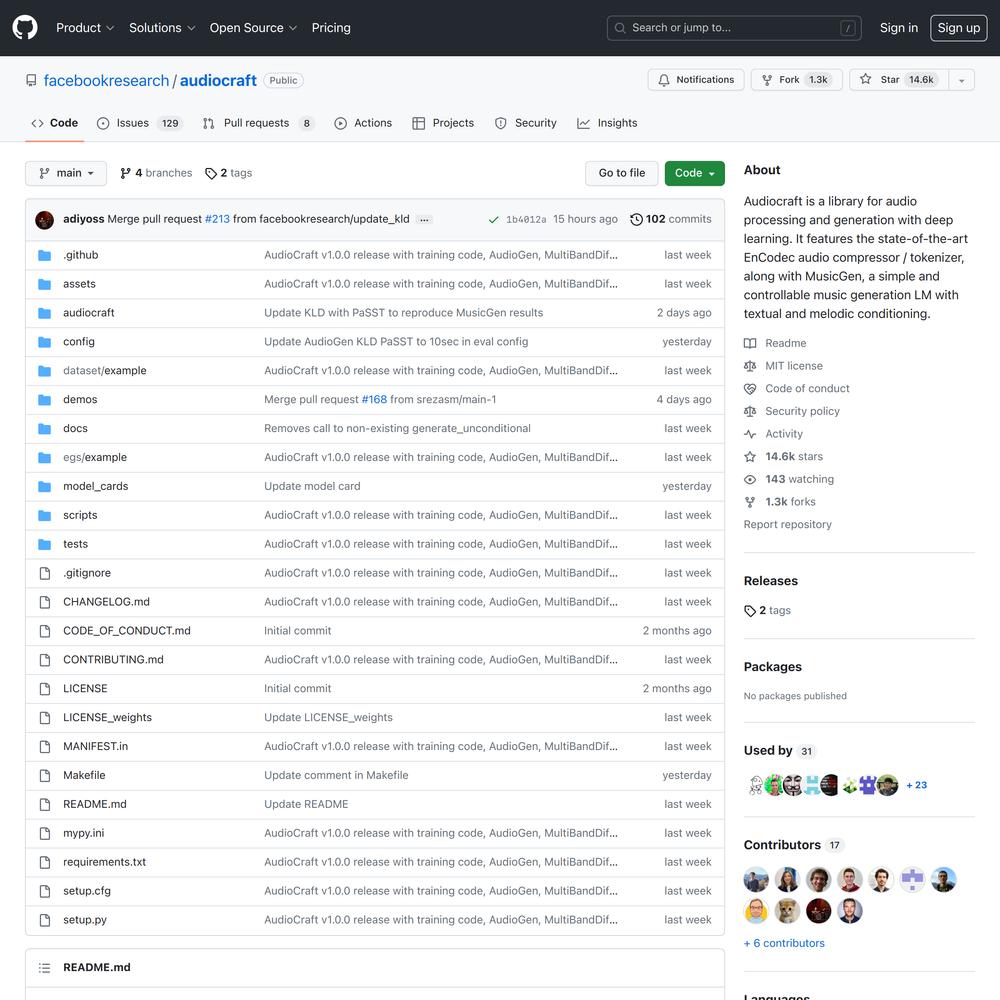Click the setup.py file icon

[x=45, y=920]
